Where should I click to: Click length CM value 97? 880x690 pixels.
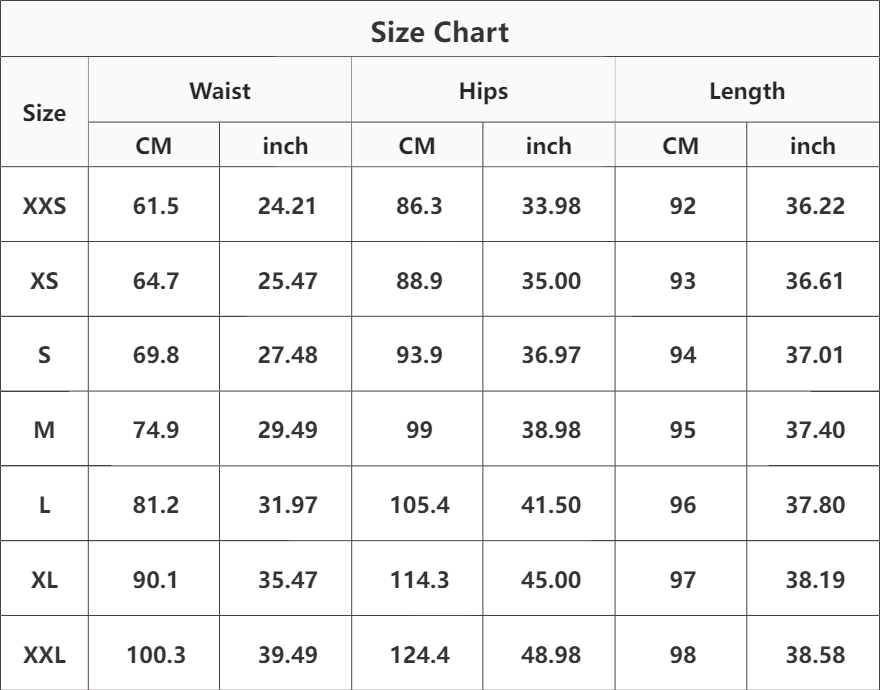pyautogui.click(x=682, y=579)
